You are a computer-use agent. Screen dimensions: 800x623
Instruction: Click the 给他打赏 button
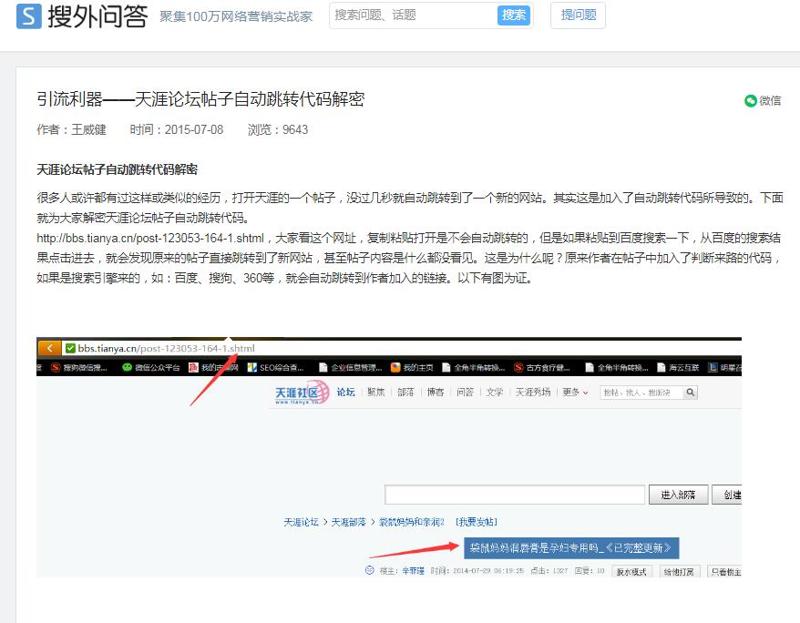tap(679, 571)
